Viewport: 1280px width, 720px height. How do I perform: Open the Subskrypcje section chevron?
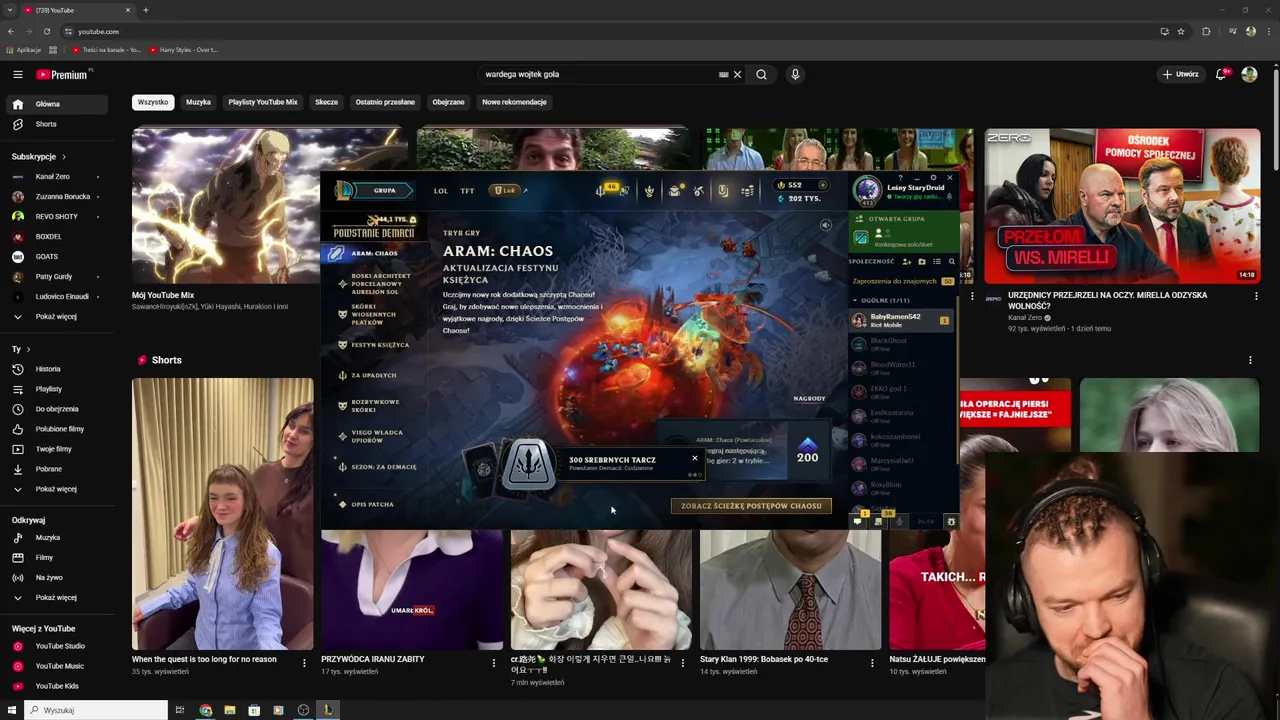tap(64, 157)
